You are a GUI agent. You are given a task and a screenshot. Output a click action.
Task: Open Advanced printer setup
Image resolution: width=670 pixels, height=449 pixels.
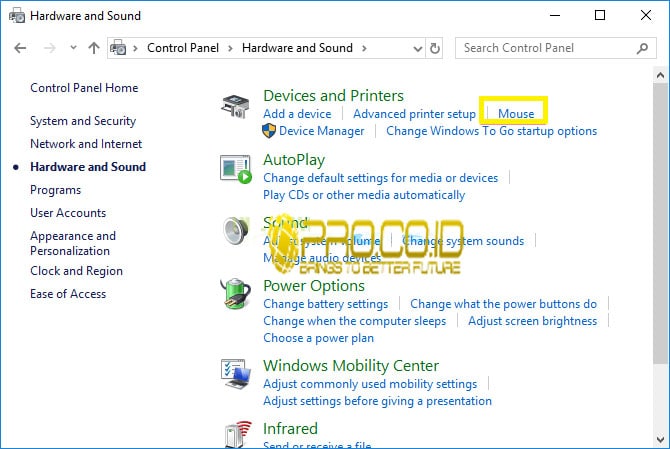tap(414, 114)
